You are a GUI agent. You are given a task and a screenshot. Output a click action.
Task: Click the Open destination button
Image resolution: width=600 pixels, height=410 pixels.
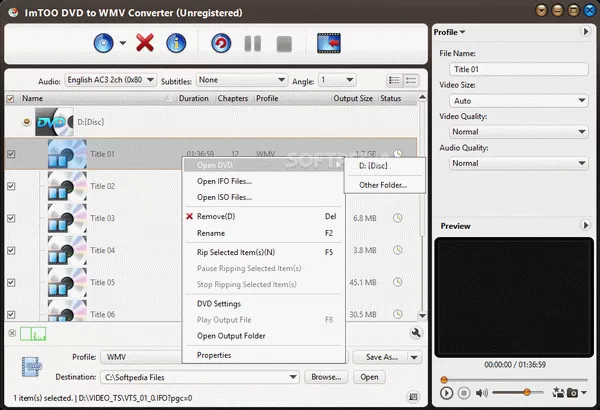point(369,377)
